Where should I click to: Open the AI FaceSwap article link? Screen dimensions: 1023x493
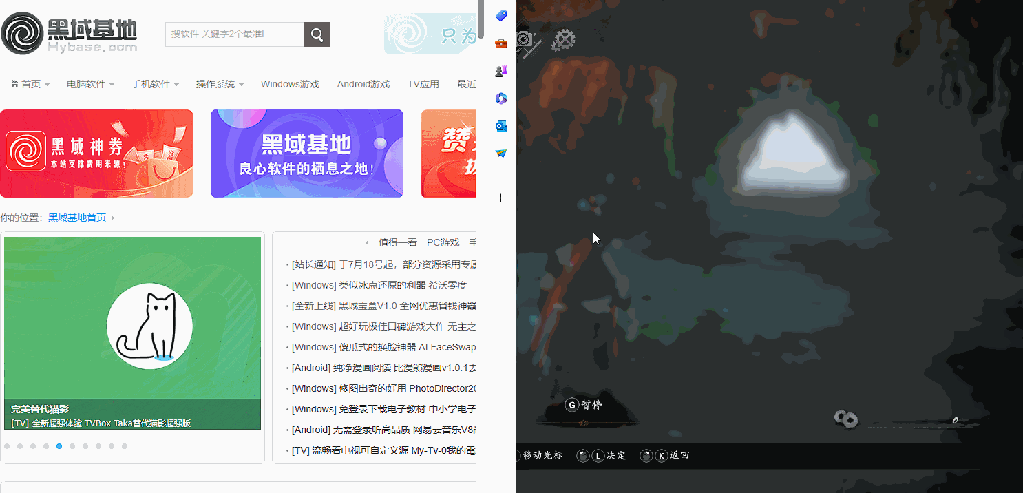[384, 347]
